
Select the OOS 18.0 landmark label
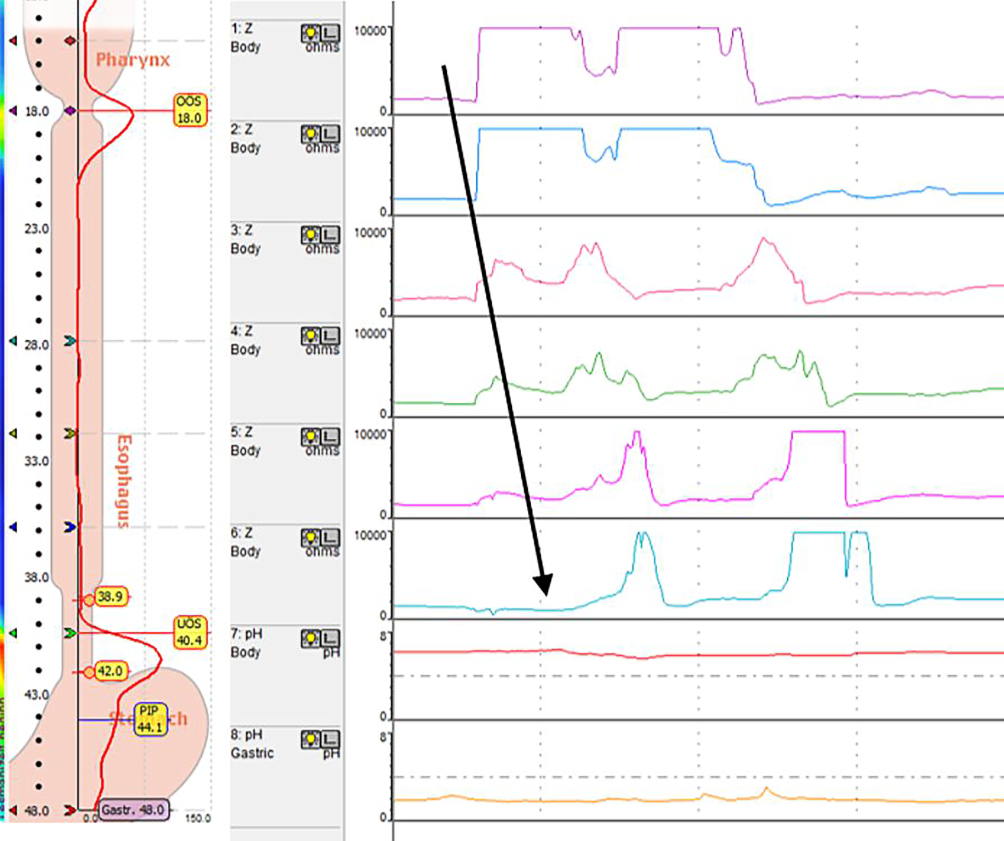tap(190, 110)
